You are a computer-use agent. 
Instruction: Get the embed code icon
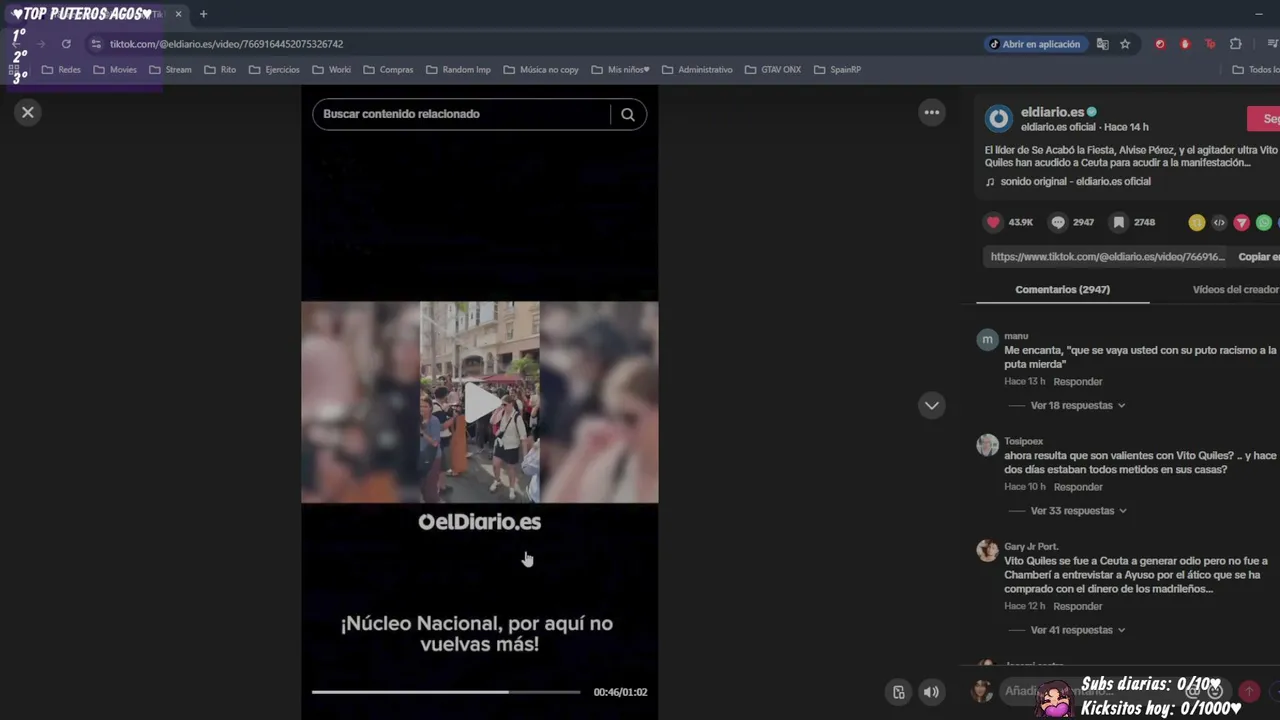click(1219, 223)
